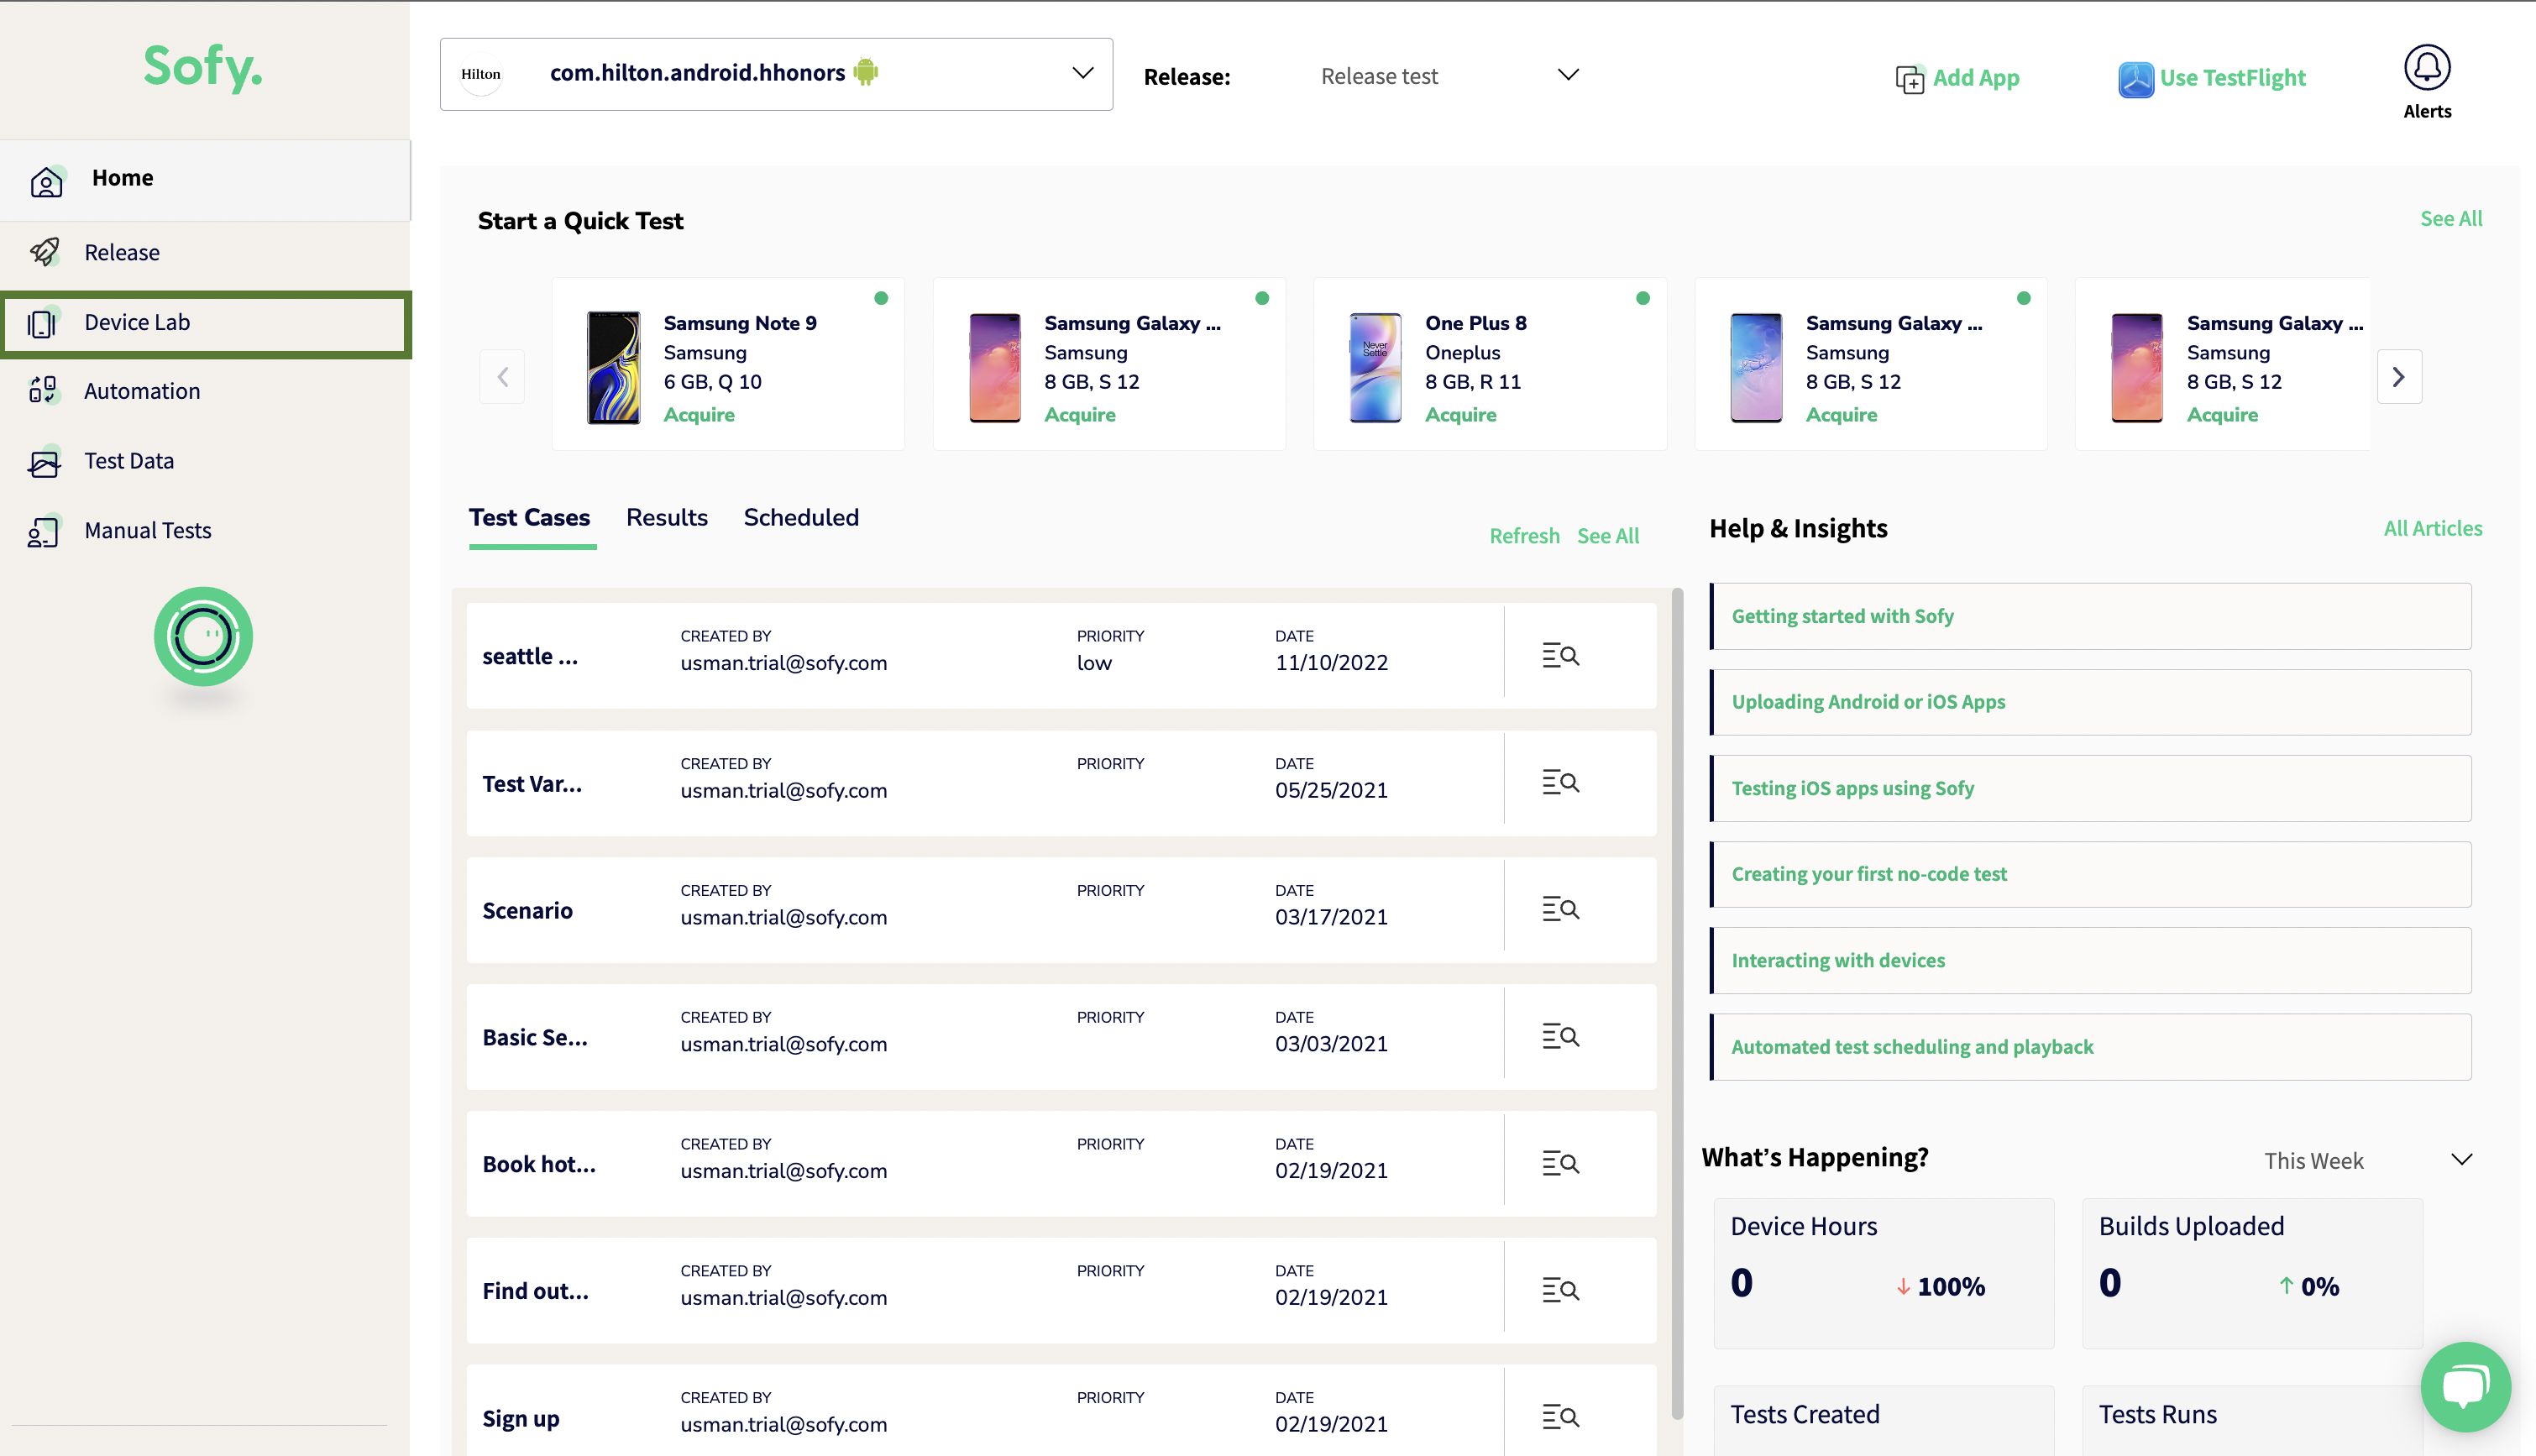Click the Use TestFlight link
2536x1456 pixels.
(2232, 78)
